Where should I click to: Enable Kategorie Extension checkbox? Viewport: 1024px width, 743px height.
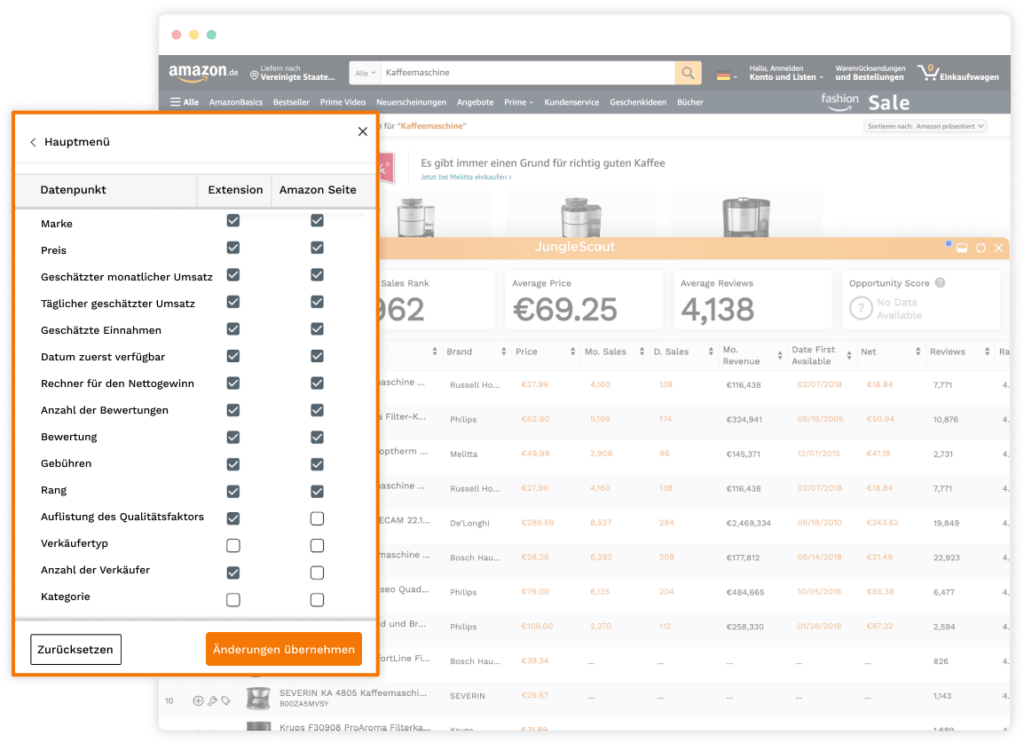pos(233,599)
